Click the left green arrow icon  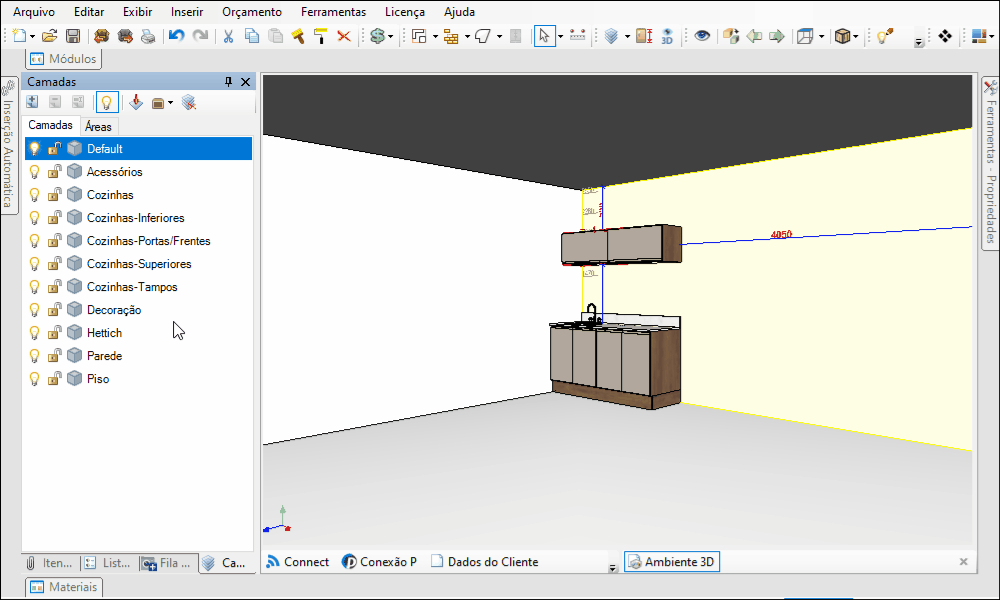click(754, 36)
